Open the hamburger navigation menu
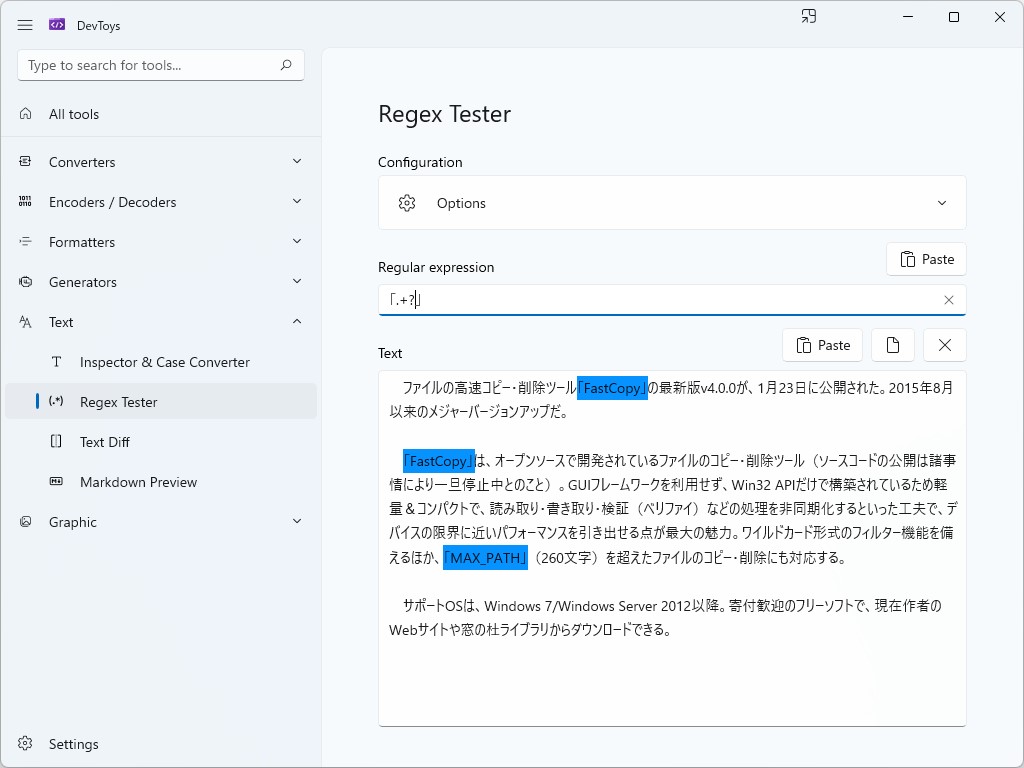Image resolution: width=1024 pixels, height=768 pixels. pos(25,25)
